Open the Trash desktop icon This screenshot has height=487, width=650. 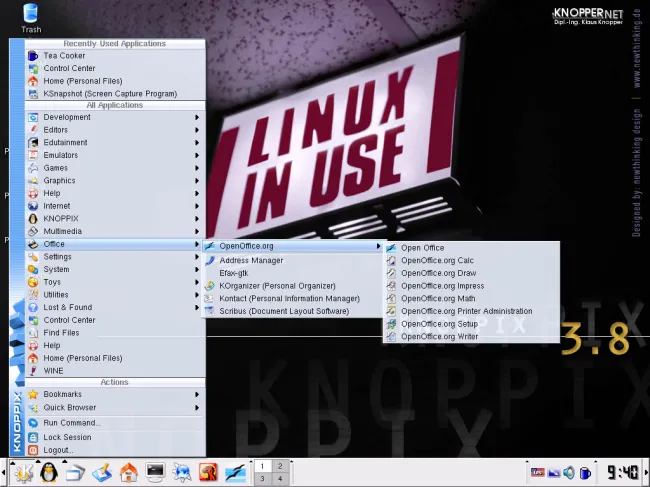(x=31, y=18)
